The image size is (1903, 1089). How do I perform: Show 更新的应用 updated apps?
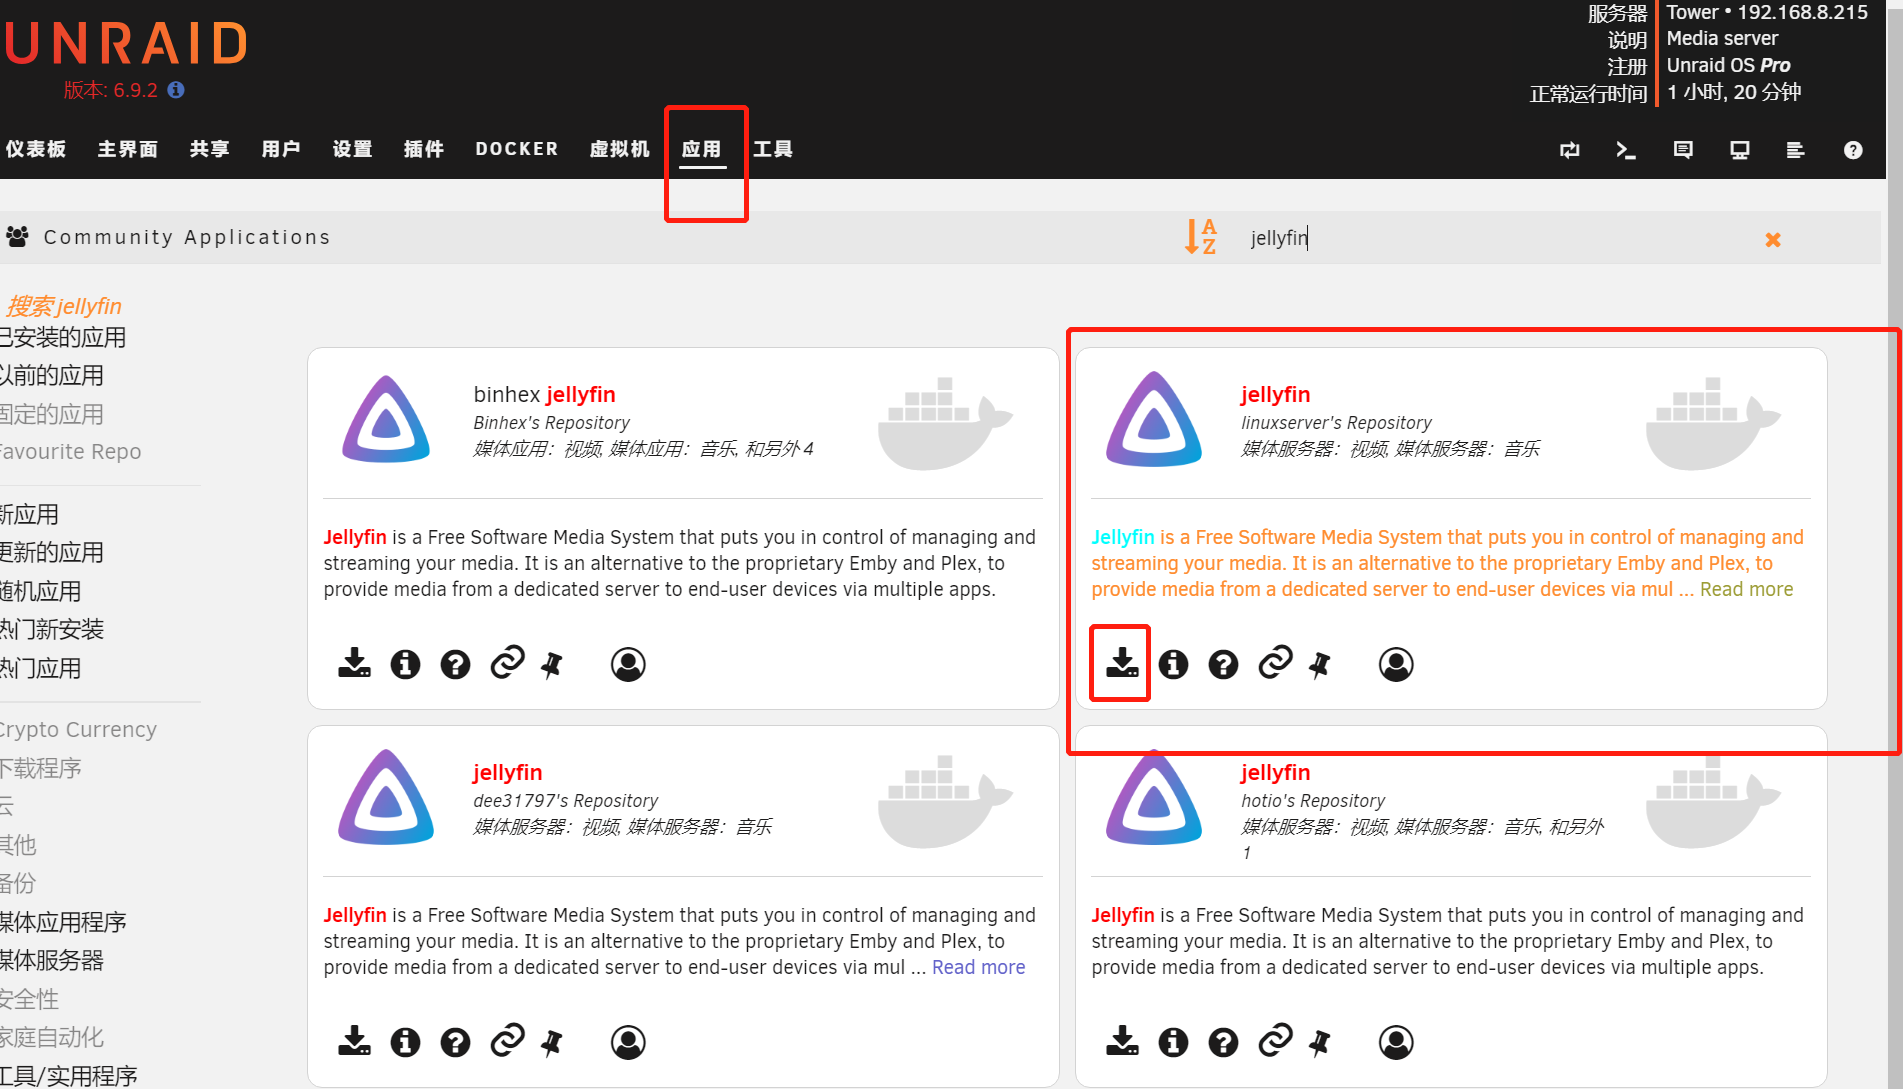pos(51,552)
